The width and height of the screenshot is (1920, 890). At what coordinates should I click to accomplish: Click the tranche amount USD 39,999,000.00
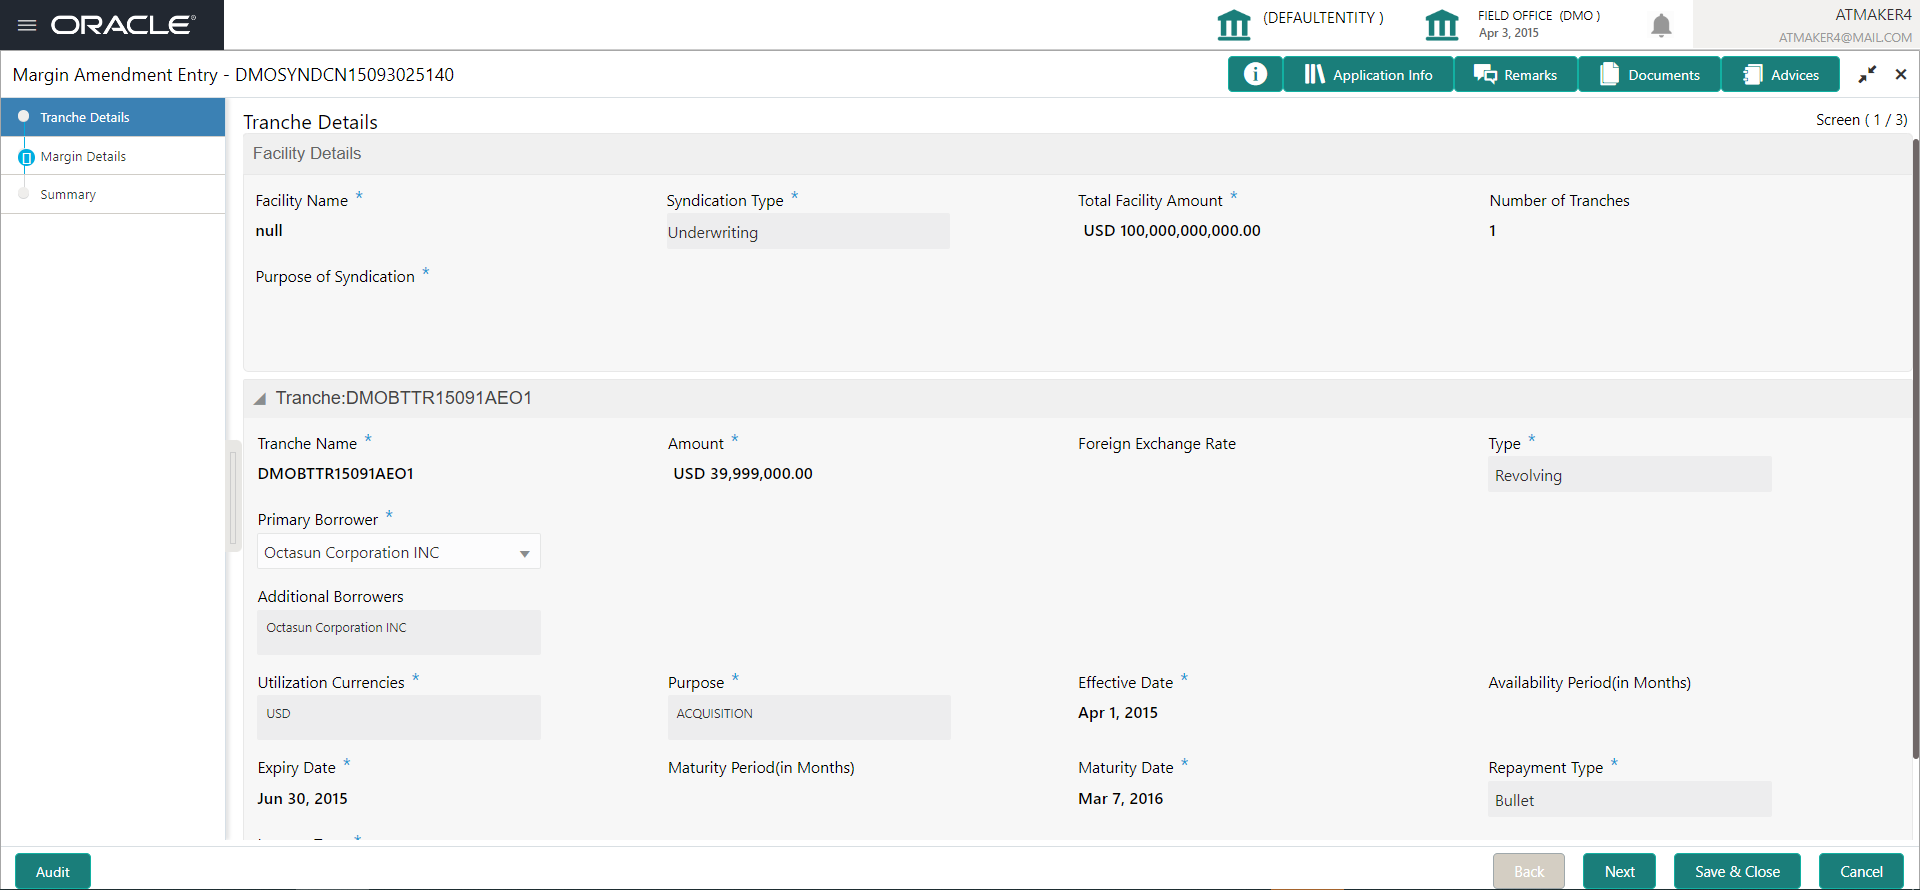[743, 474]
